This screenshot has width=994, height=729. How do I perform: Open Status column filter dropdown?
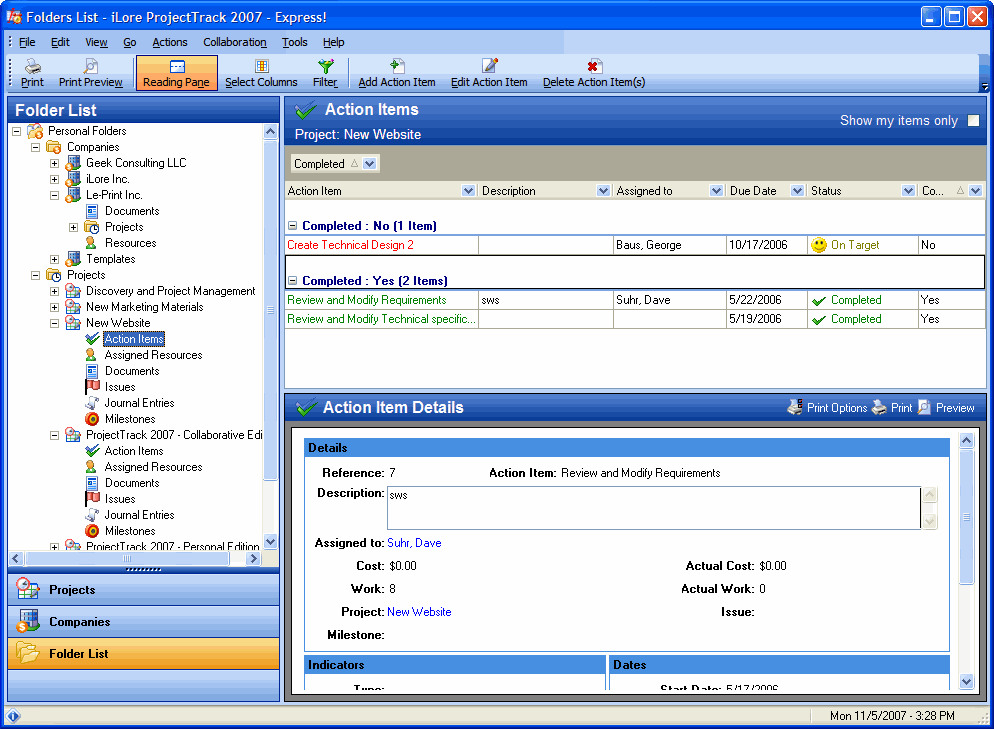click(908, 191)
